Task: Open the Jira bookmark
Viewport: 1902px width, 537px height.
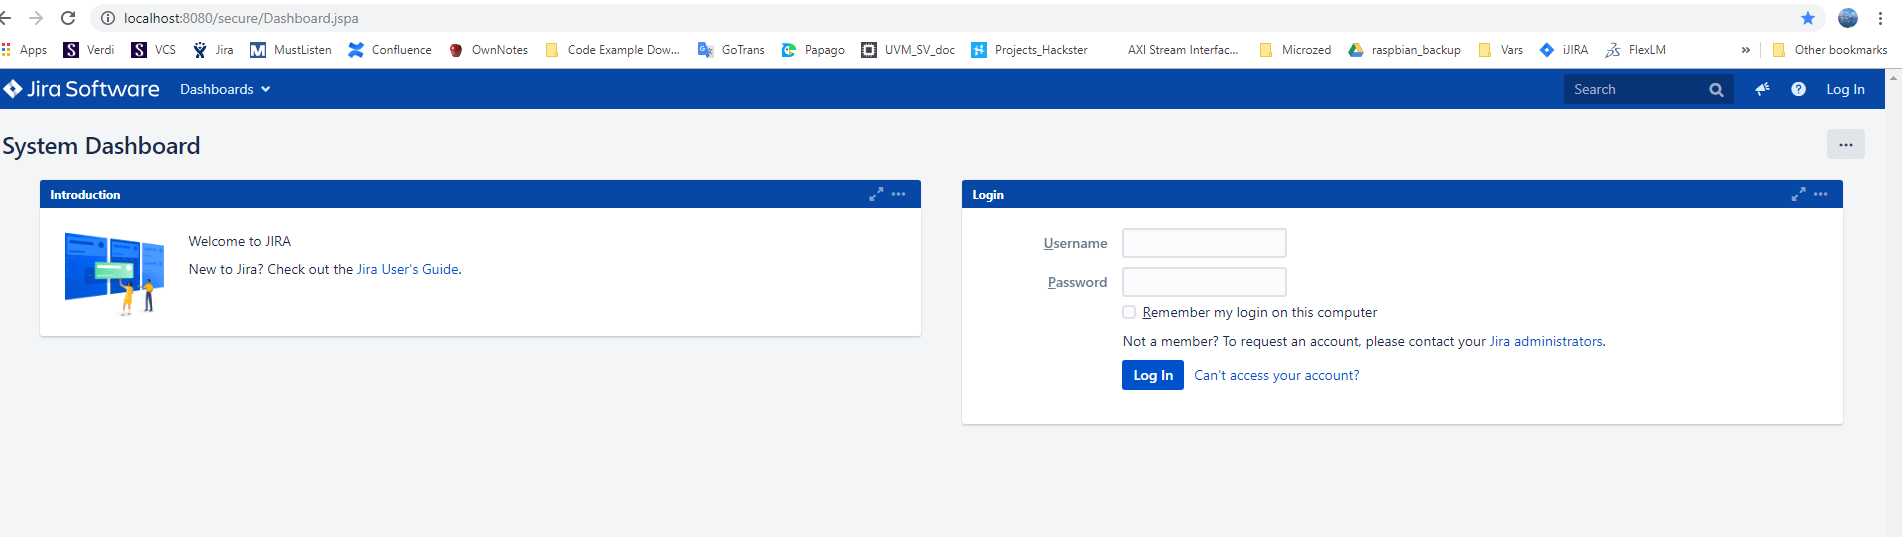Action: click(213, 50)
